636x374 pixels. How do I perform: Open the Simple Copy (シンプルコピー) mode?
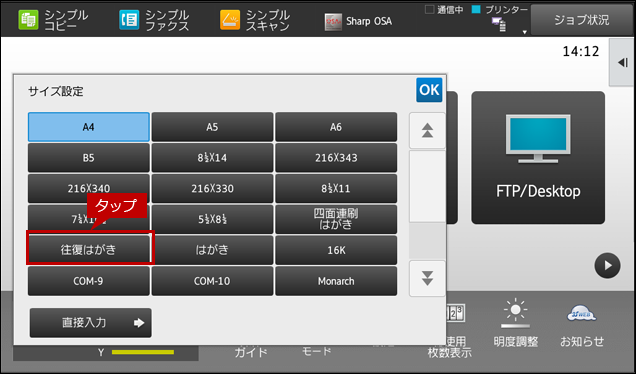pos(54,20)
